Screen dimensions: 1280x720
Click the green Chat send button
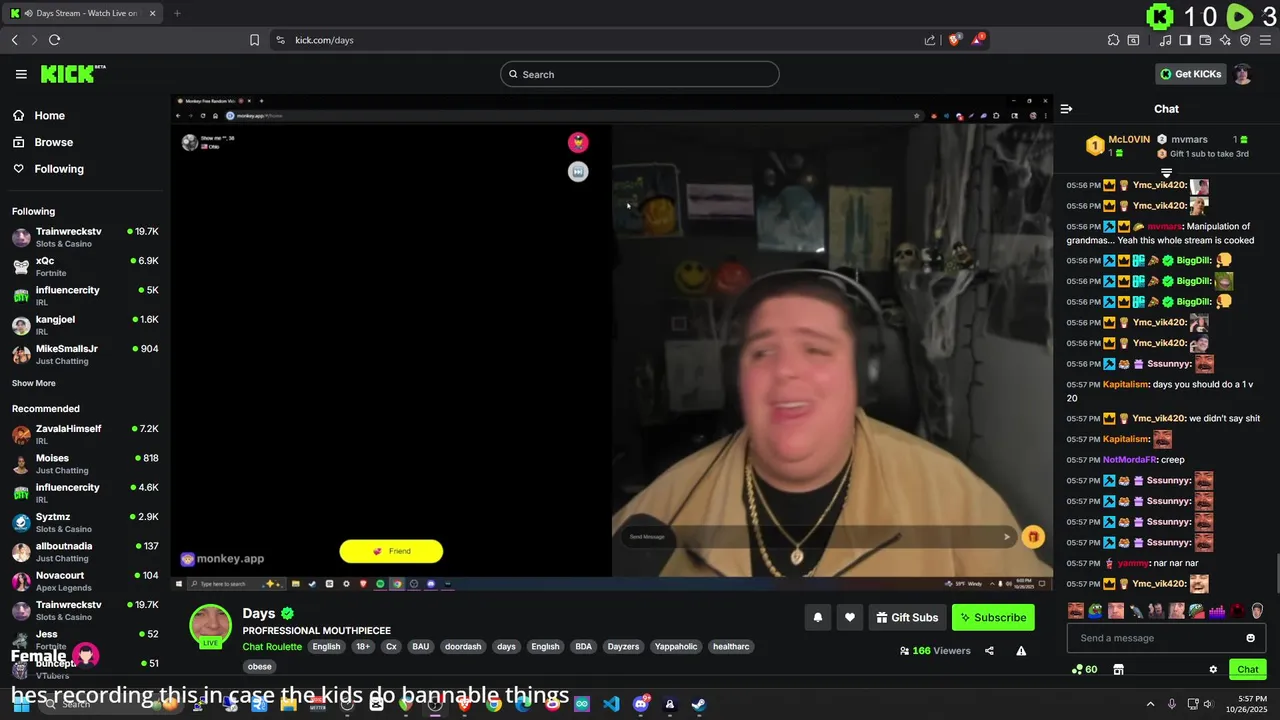(x=1248, y=670)
